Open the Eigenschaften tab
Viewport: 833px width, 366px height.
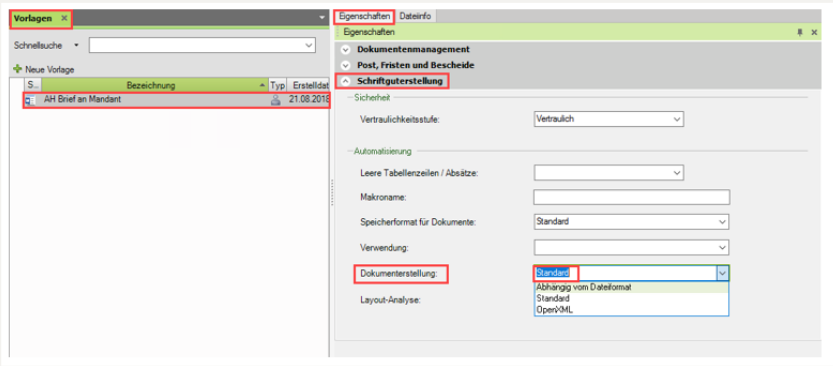[x=364, y=16]
